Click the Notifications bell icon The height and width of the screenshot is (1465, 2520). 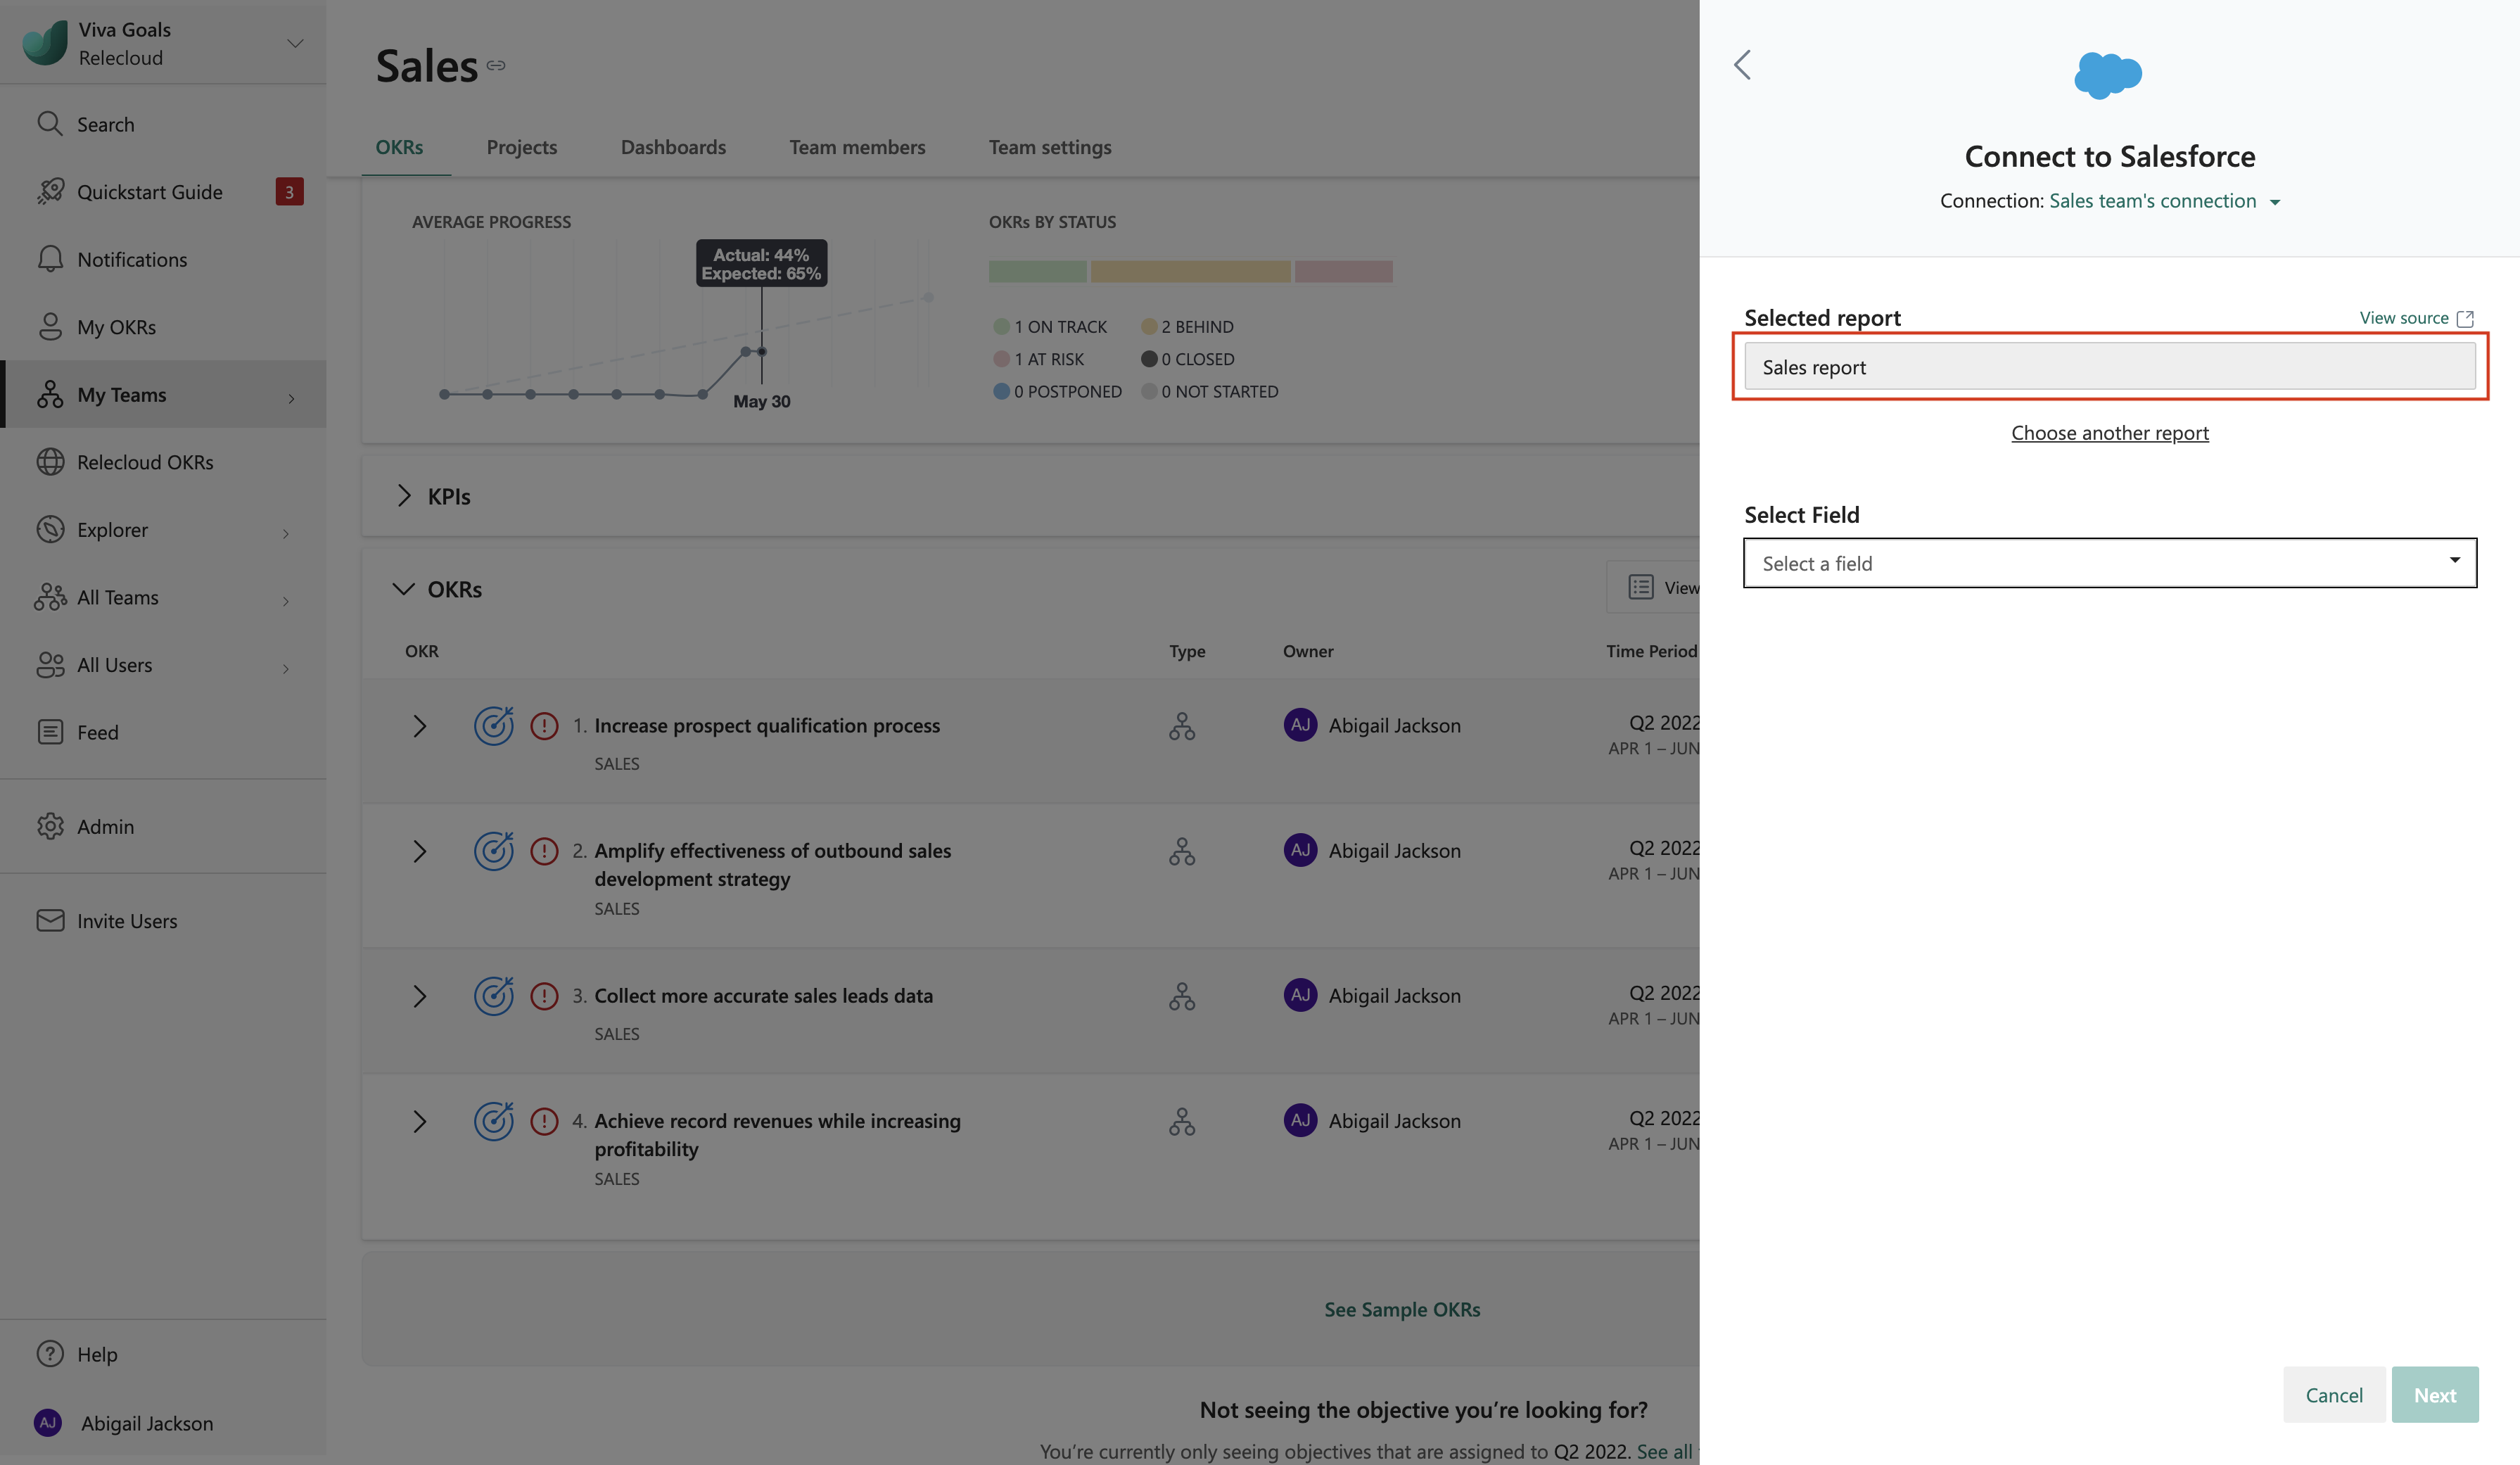pos(50,259)
